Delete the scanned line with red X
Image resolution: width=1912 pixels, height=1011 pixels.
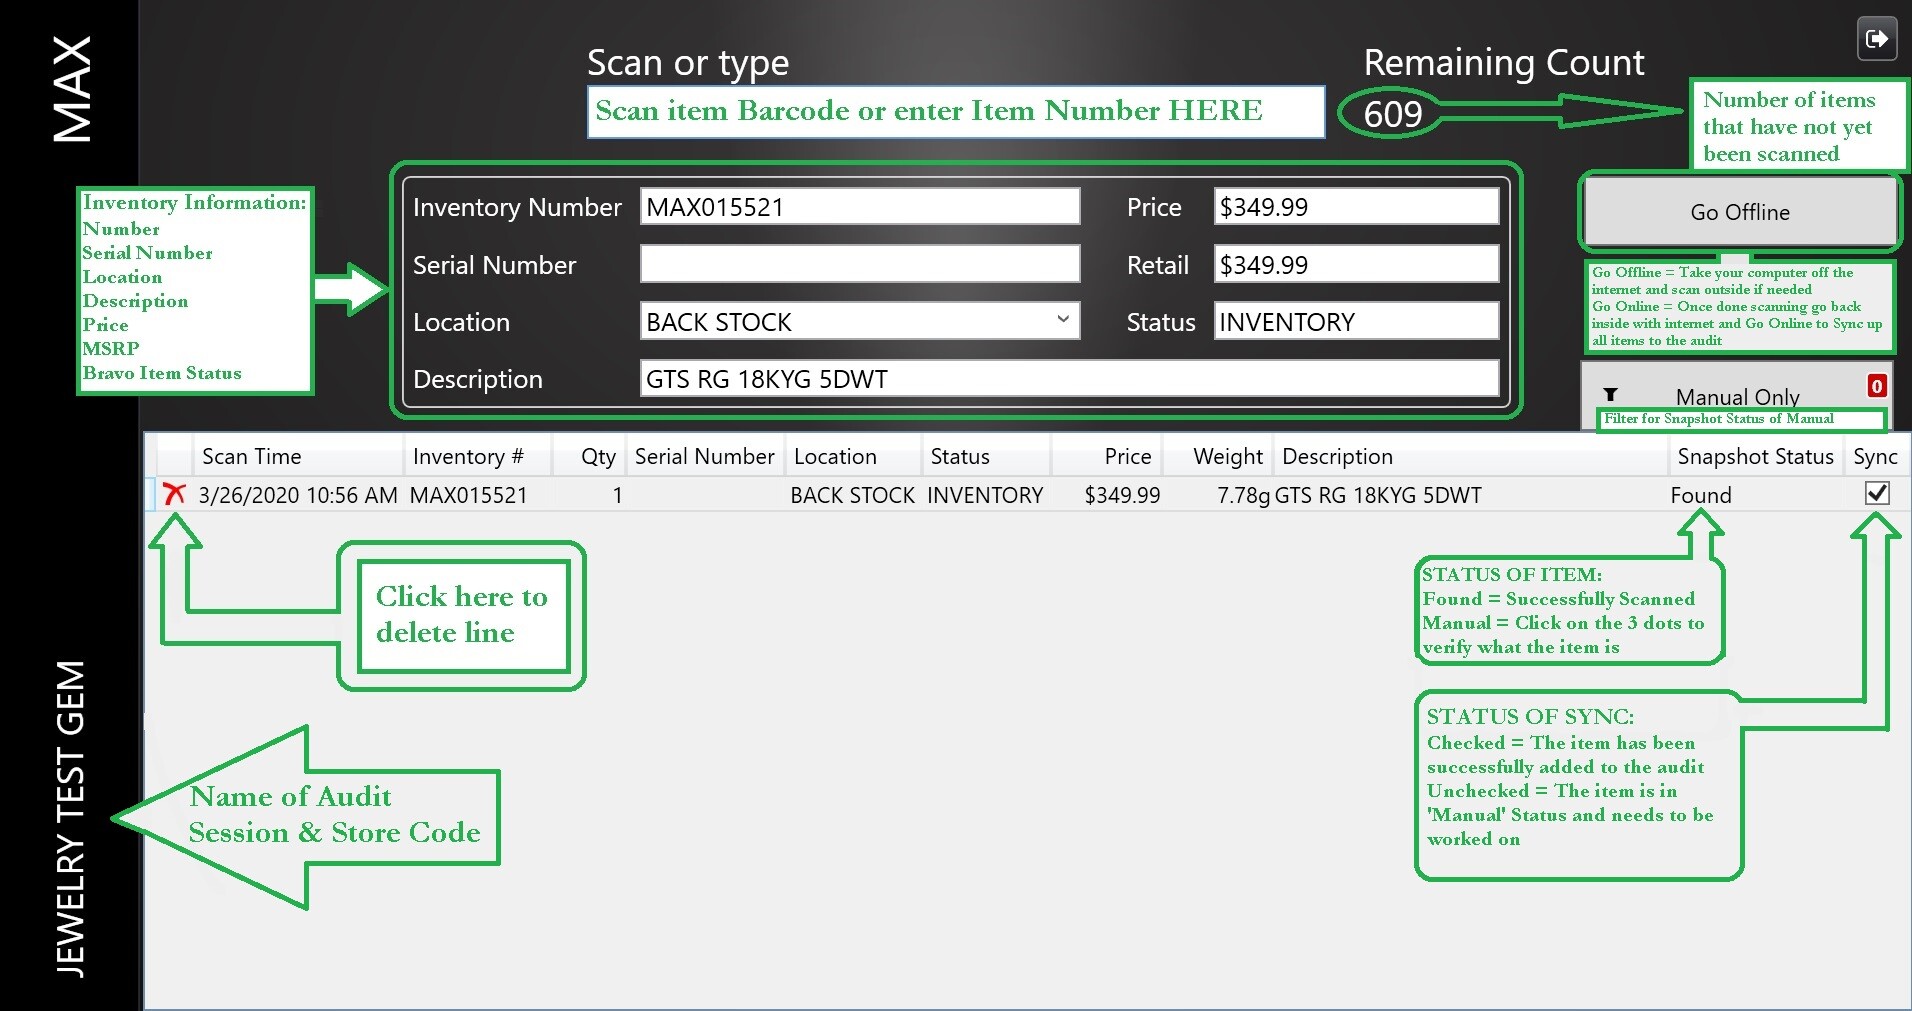[174, 494]
